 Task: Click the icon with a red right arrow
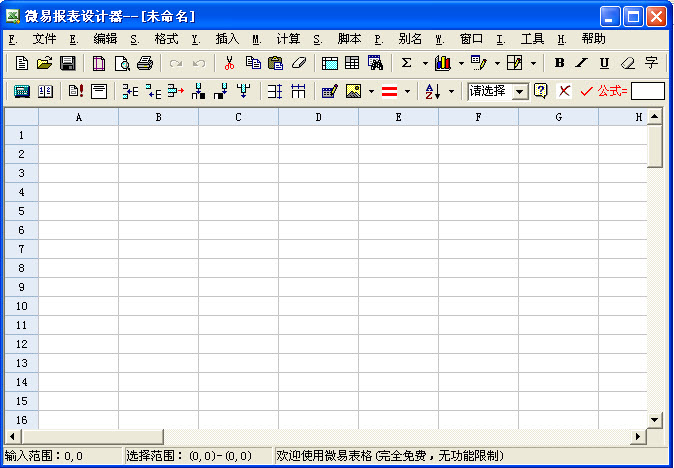point(176,91)
